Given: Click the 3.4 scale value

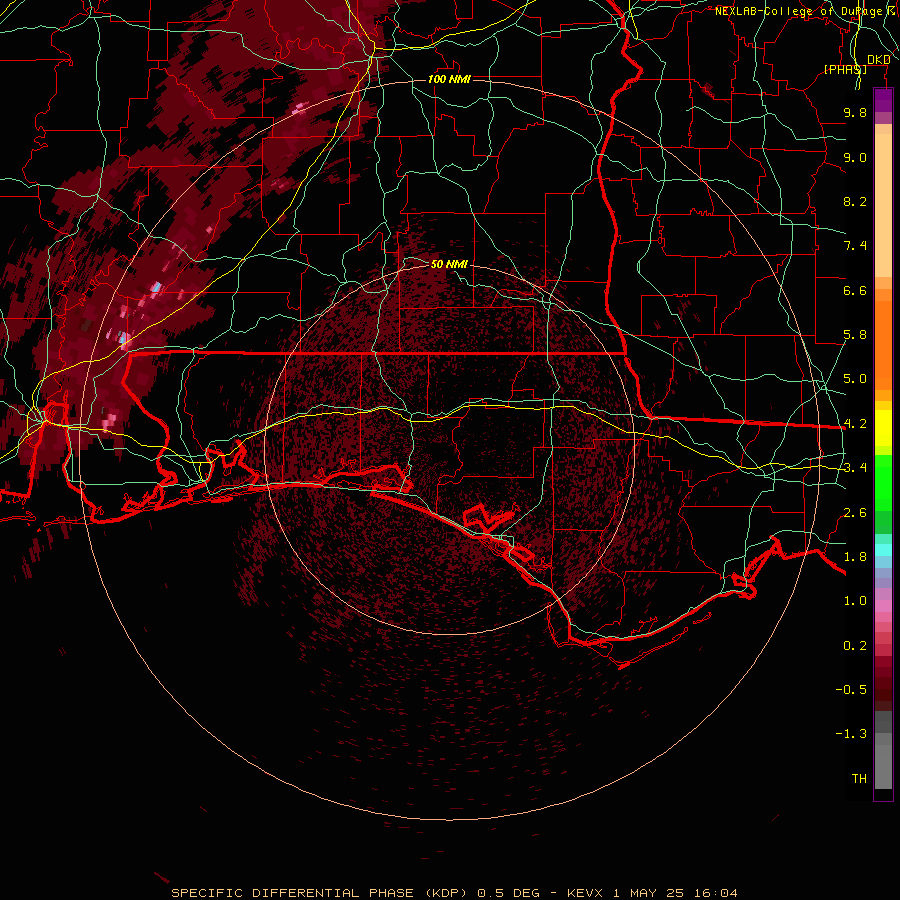Looking at the screenshot, I should 855,468.
